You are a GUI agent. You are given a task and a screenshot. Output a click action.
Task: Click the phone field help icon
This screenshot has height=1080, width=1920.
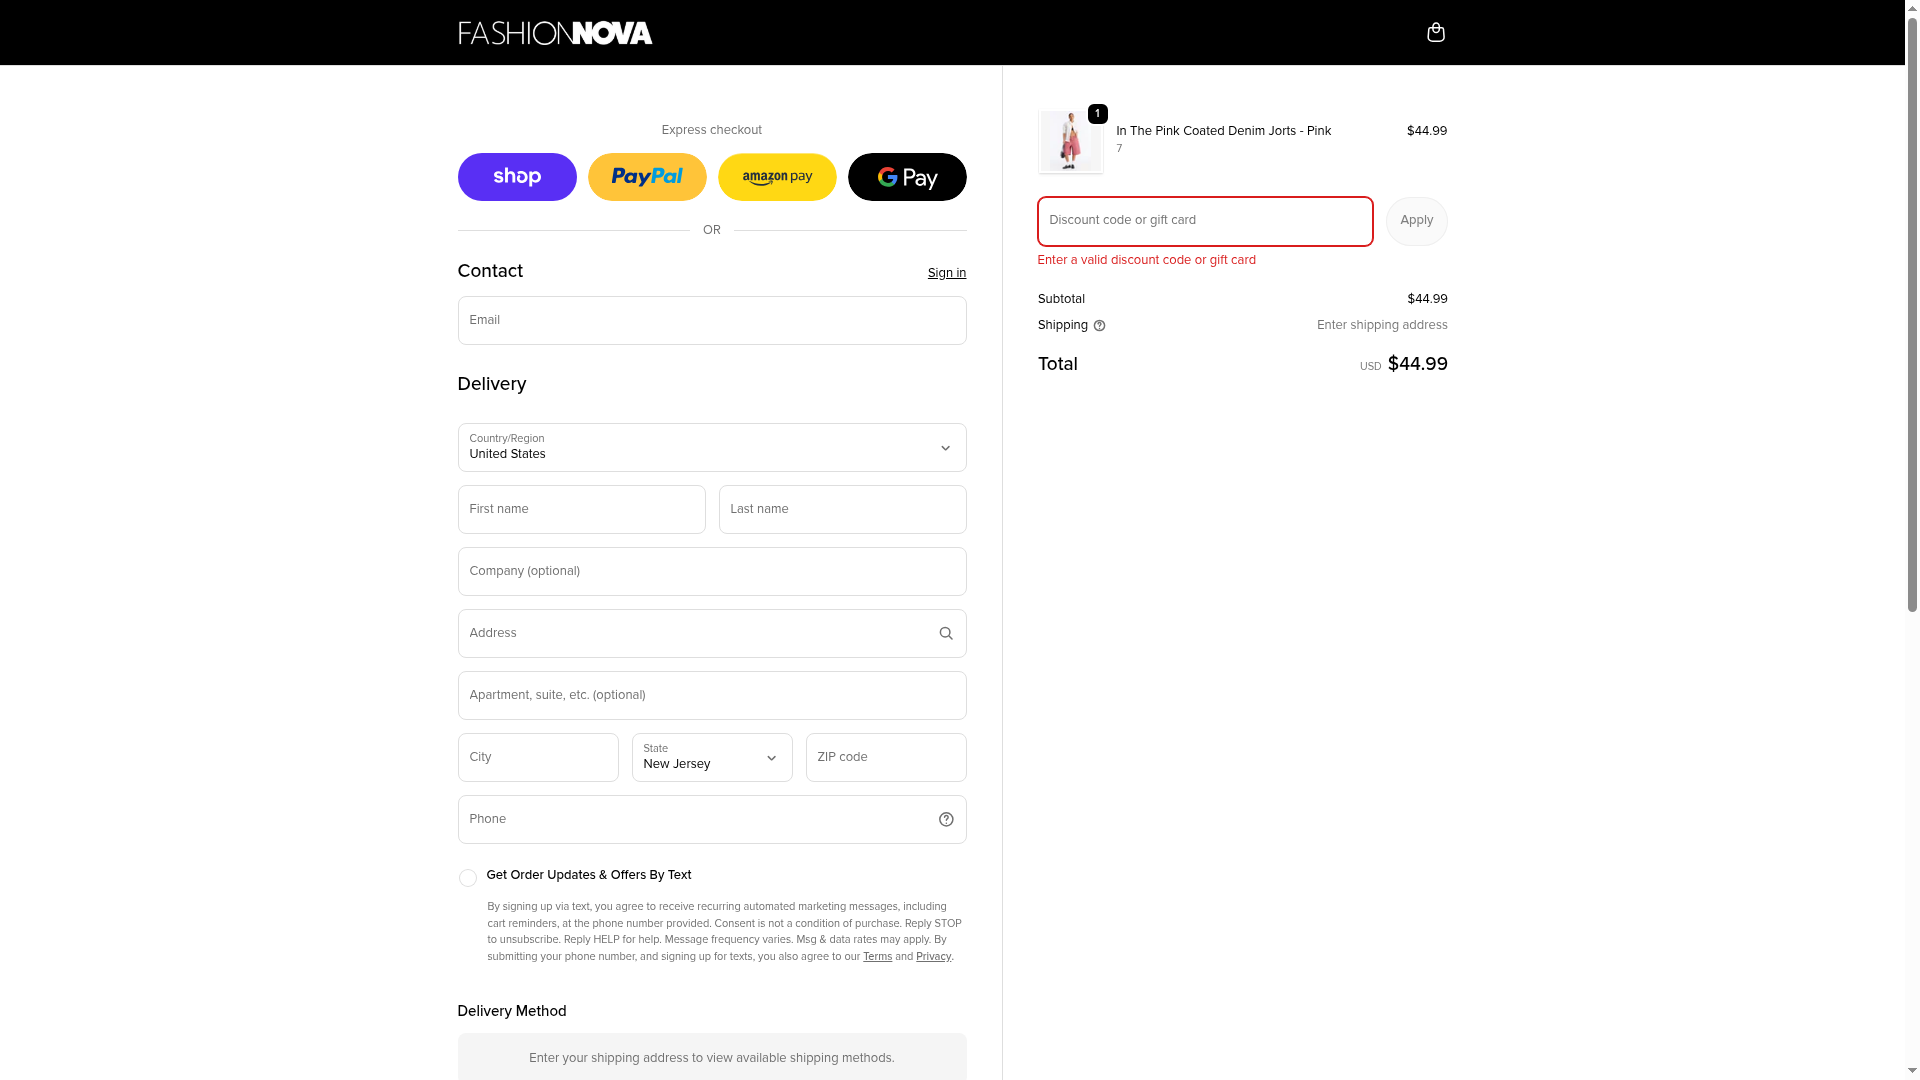click(x=946, y=820)
